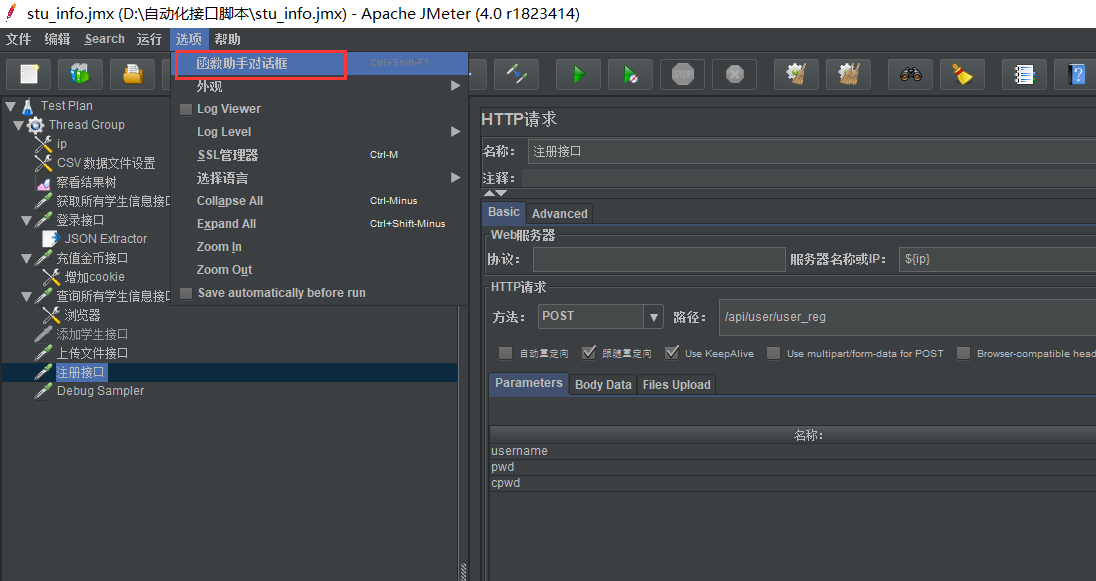Open the 选择语言 submenu
This screenshot has height=581, width=1096.
319,178
